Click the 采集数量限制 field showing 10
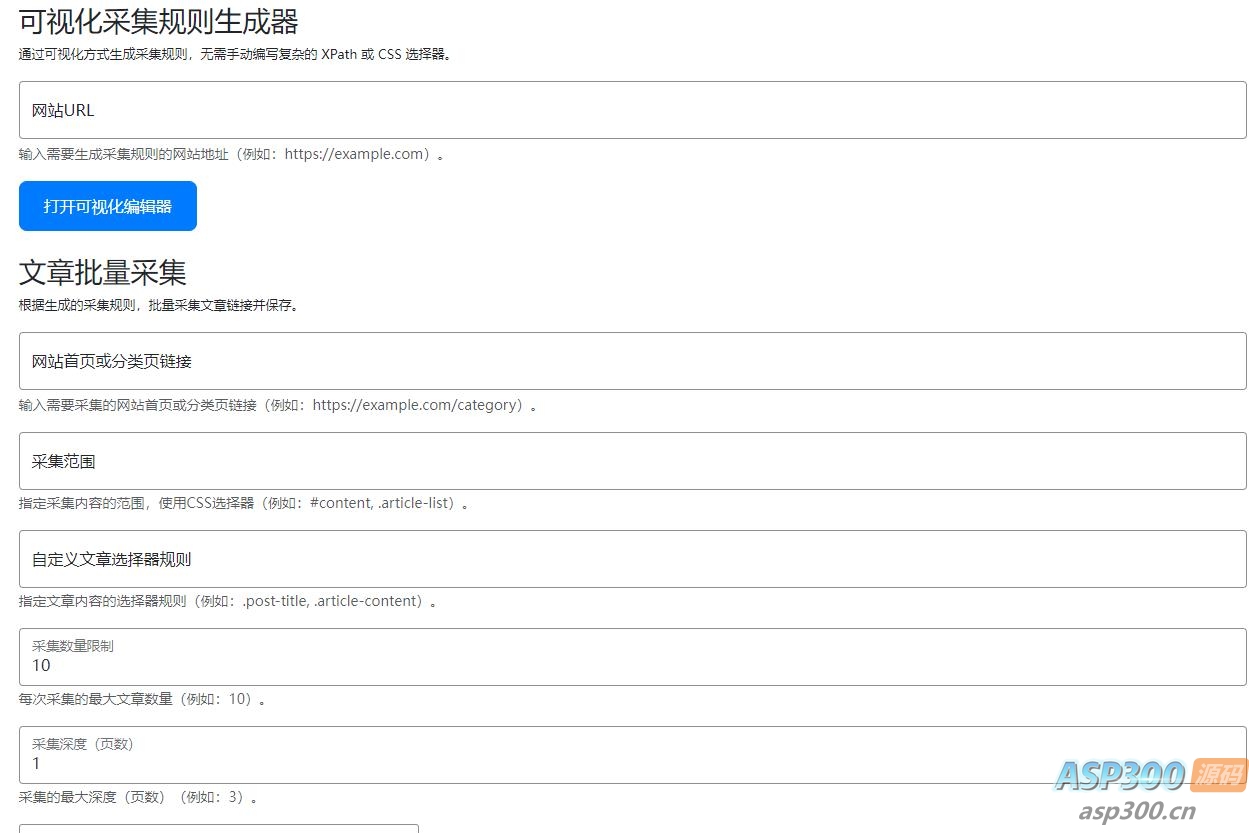1249x833 pixels. (632, 657)
